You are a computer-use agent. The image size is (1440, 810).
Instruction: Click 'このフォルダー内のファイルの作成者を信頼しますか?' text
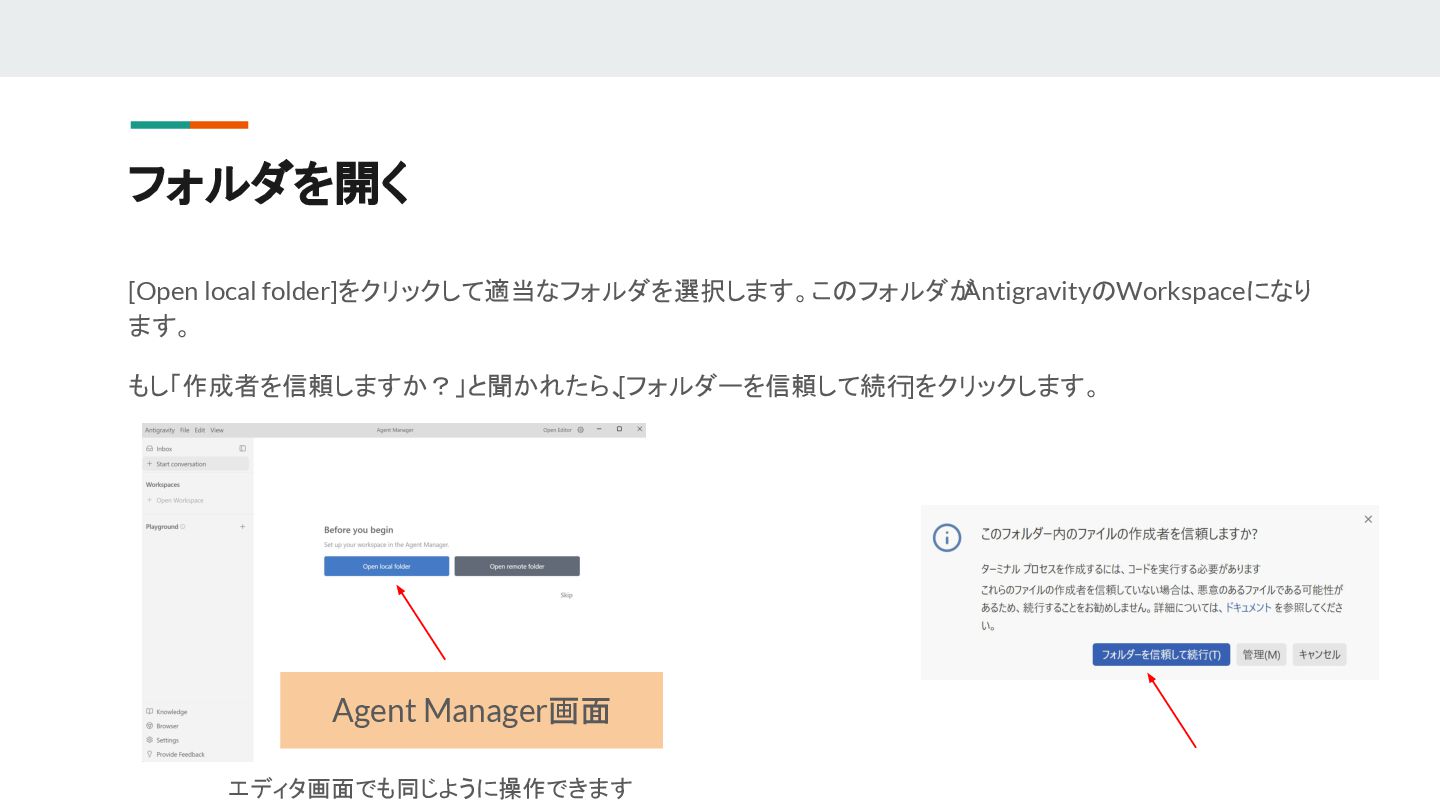point(1119,533)
